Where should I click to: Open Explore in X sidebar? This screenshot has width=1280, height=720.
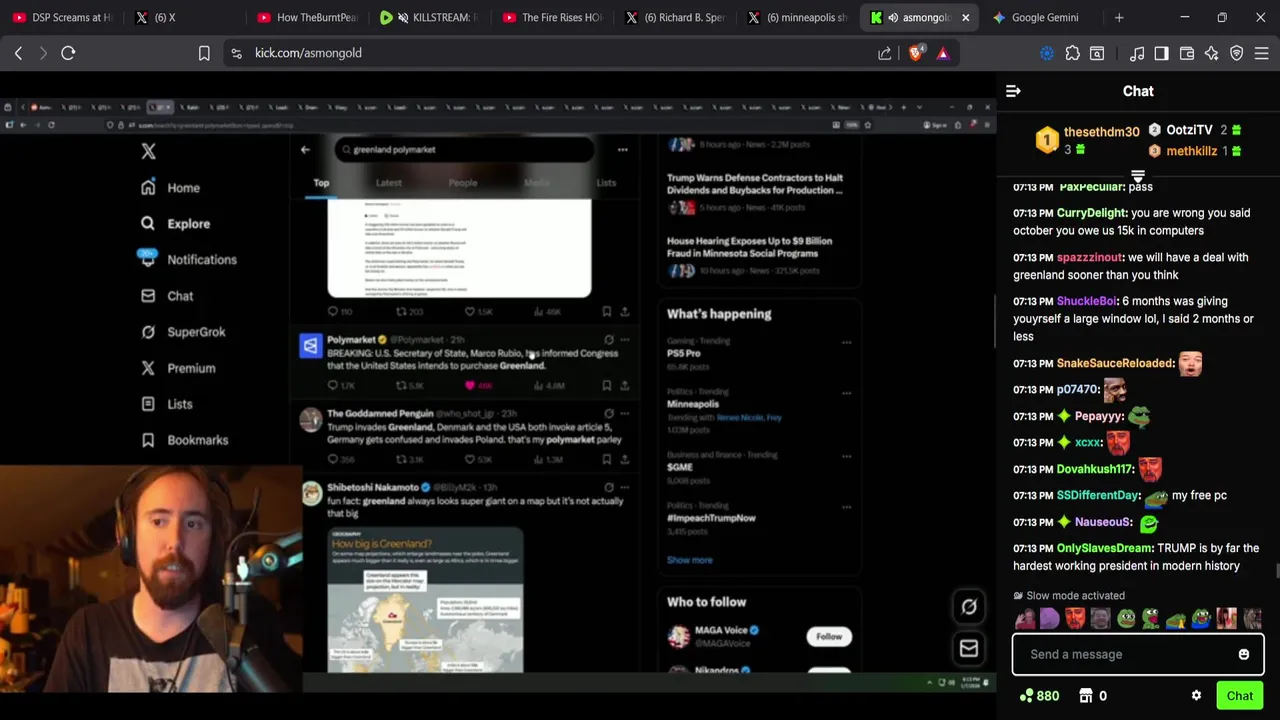(175, 223)
